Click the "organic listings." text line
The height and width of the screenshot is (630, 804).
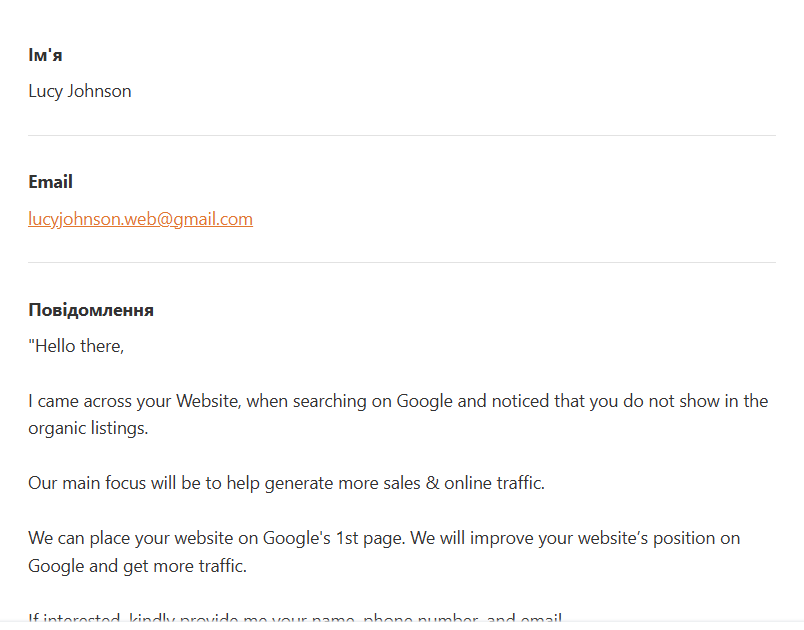click(88, 428)
